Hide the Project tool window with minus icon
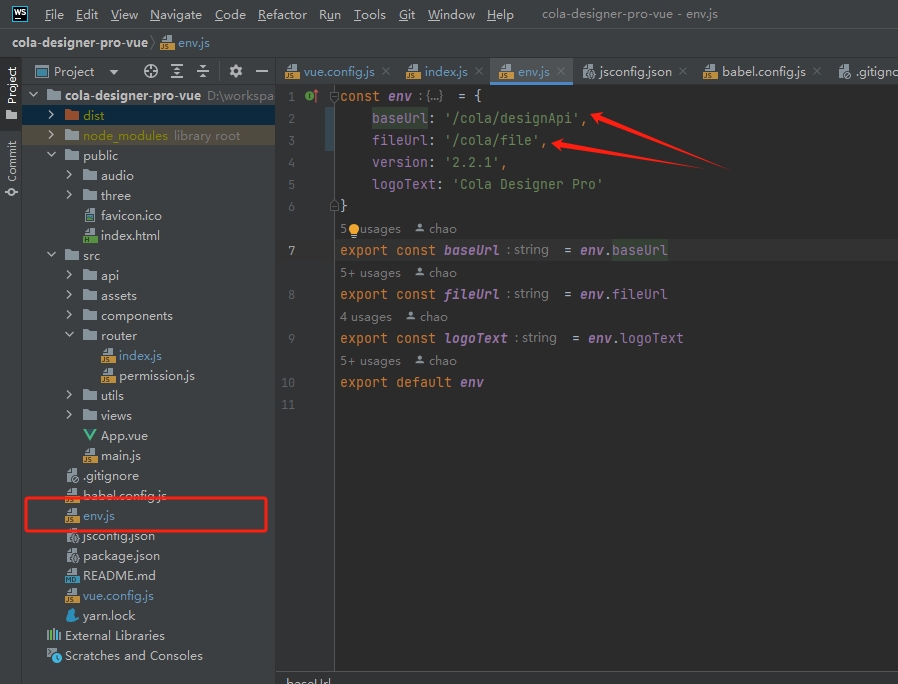 (262, 71)
